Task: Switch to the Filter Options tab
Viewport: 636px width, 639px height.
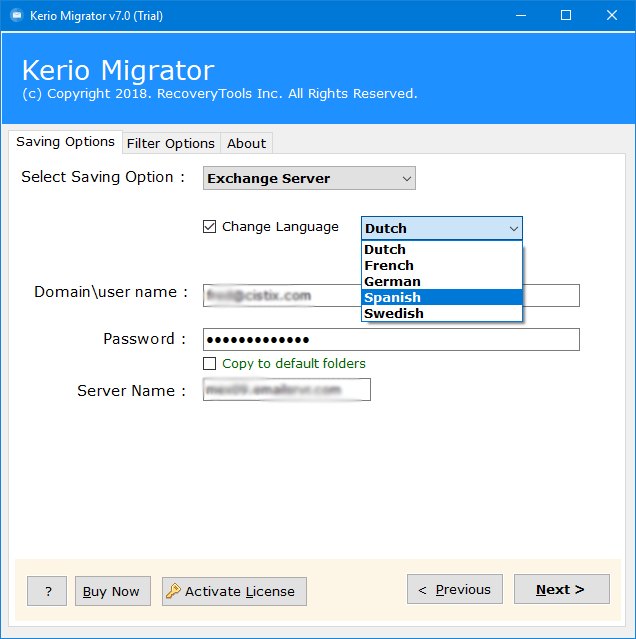Action: 171,143
